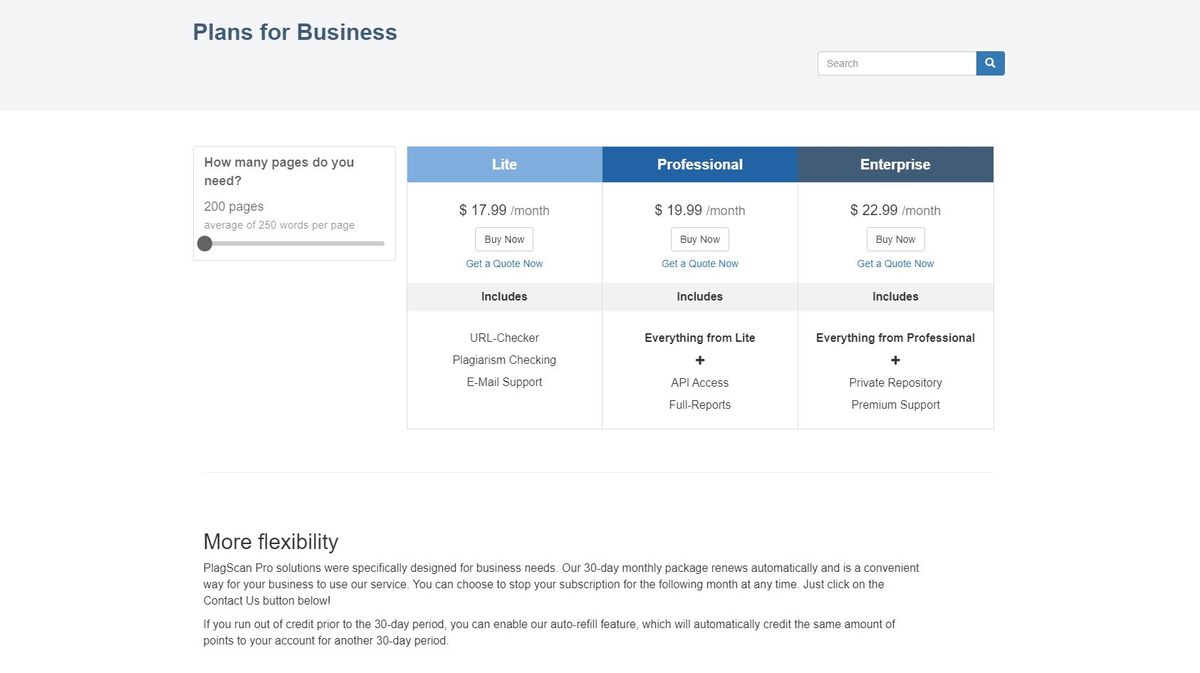The image size is (1200, 673).
Task: Click the $ 17.99 /month Lite price
Action: (504, 210)
